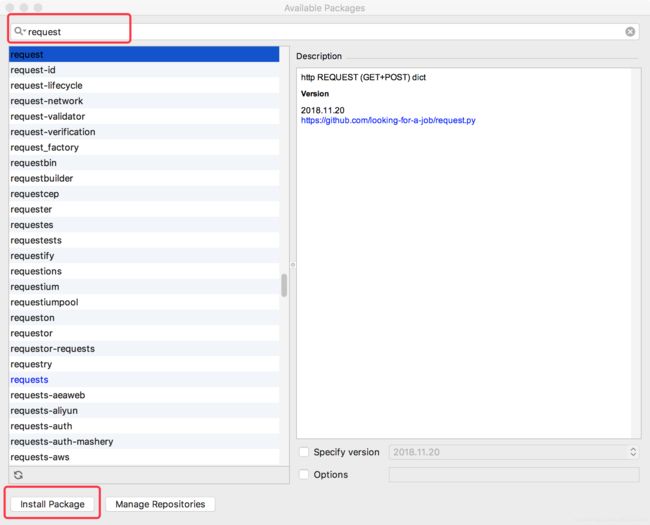Click the package list scrollbar thumb
Viewport: 650px width, 525px height.
284,285
